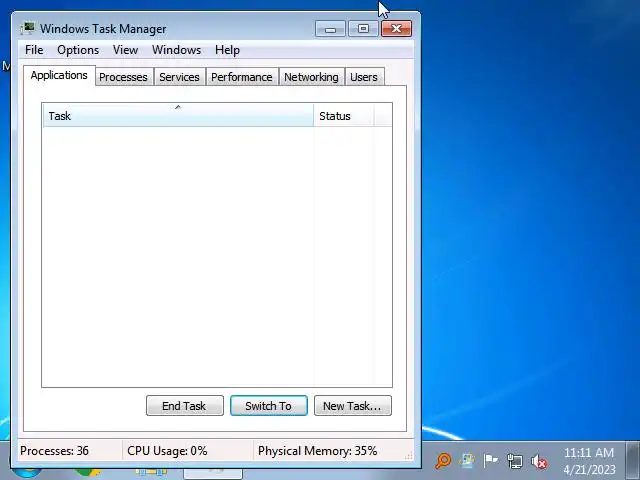Open the Windows menu
640x480 pixels.
[176, 50]
